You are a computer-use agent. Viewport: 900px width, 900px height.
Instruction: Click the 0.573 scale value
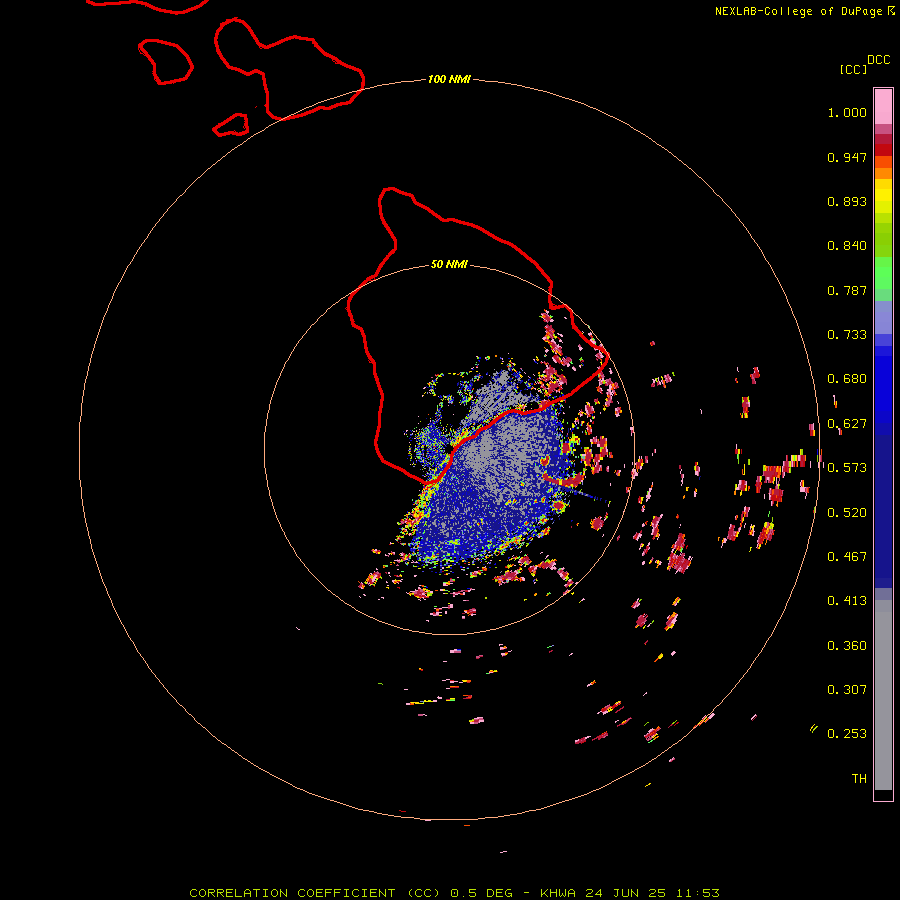point(847,468)
